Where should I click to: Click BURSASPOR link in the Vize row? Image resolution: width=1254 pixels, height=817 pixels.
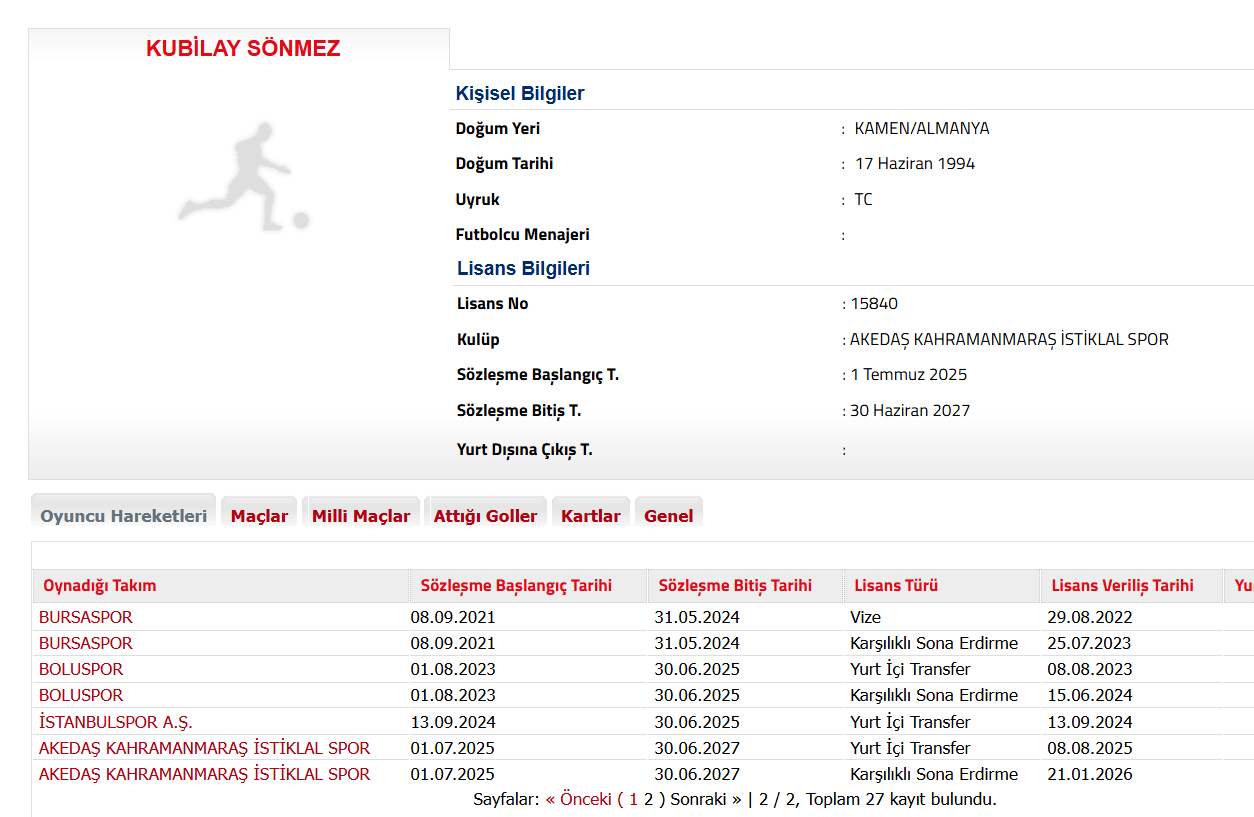(x=86, y=617)
